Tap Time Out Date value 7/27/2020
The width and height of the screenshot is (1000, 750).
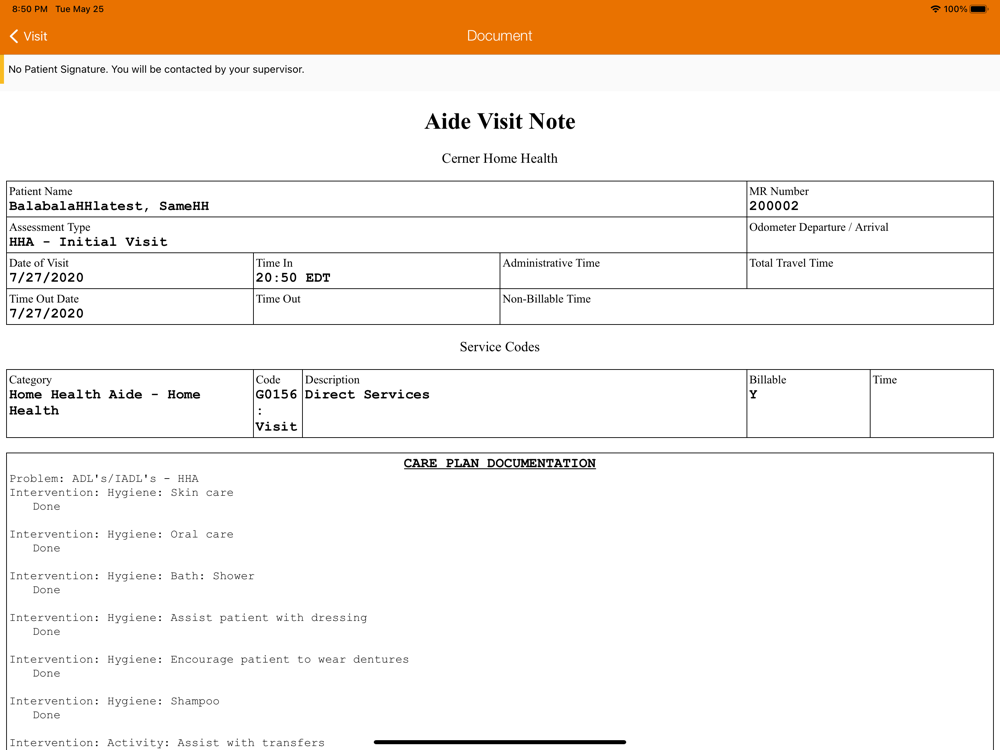tap(47, 313)
